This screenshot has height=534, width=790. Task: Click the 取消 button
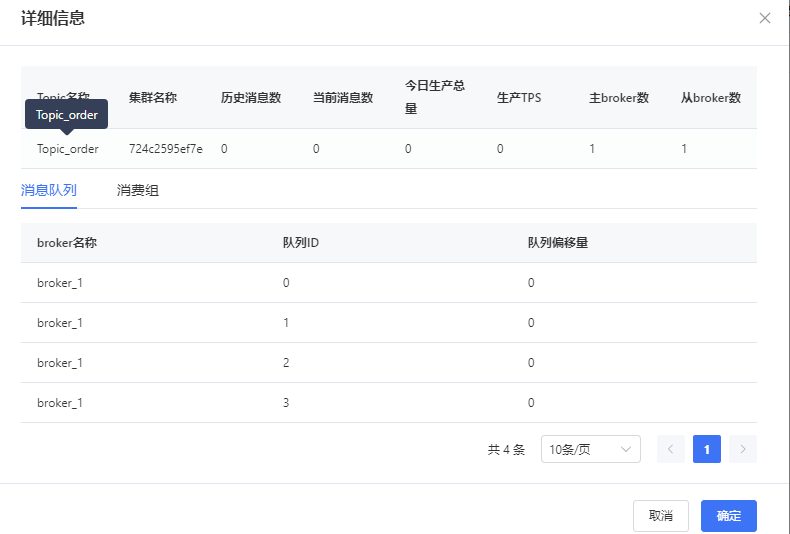(x=661, y=516)
